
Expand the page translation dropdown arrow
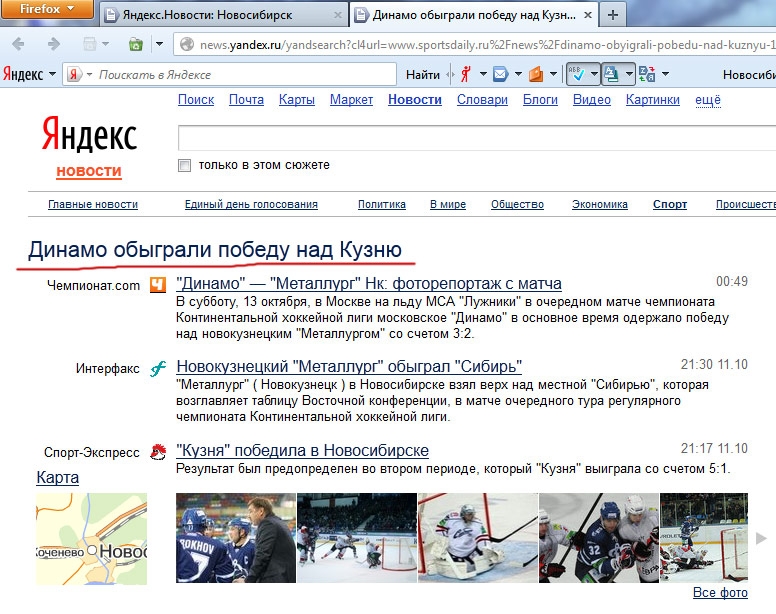[629, 74]
